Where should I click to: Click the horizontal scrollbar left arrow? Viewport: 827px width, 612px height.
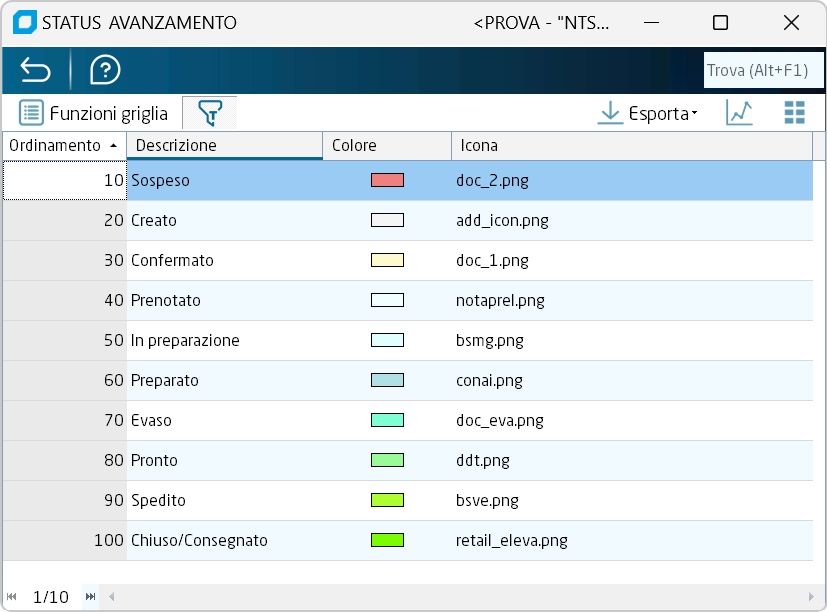coord(111,597)
